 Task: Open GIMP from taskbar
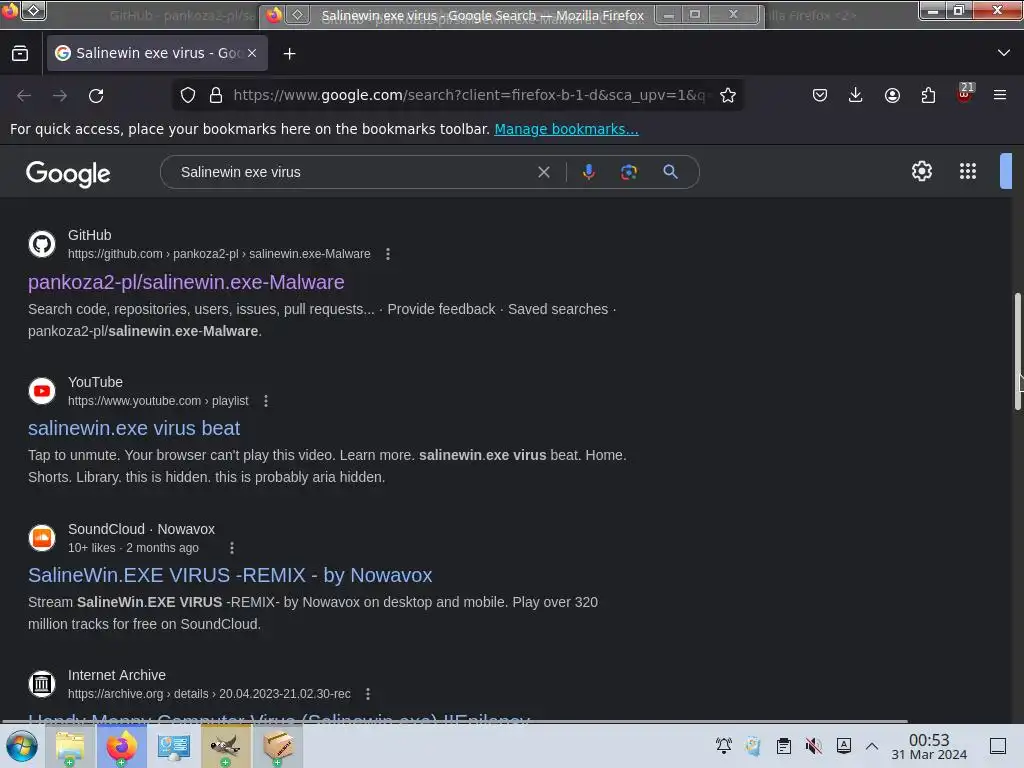click(x=225, y=746)
